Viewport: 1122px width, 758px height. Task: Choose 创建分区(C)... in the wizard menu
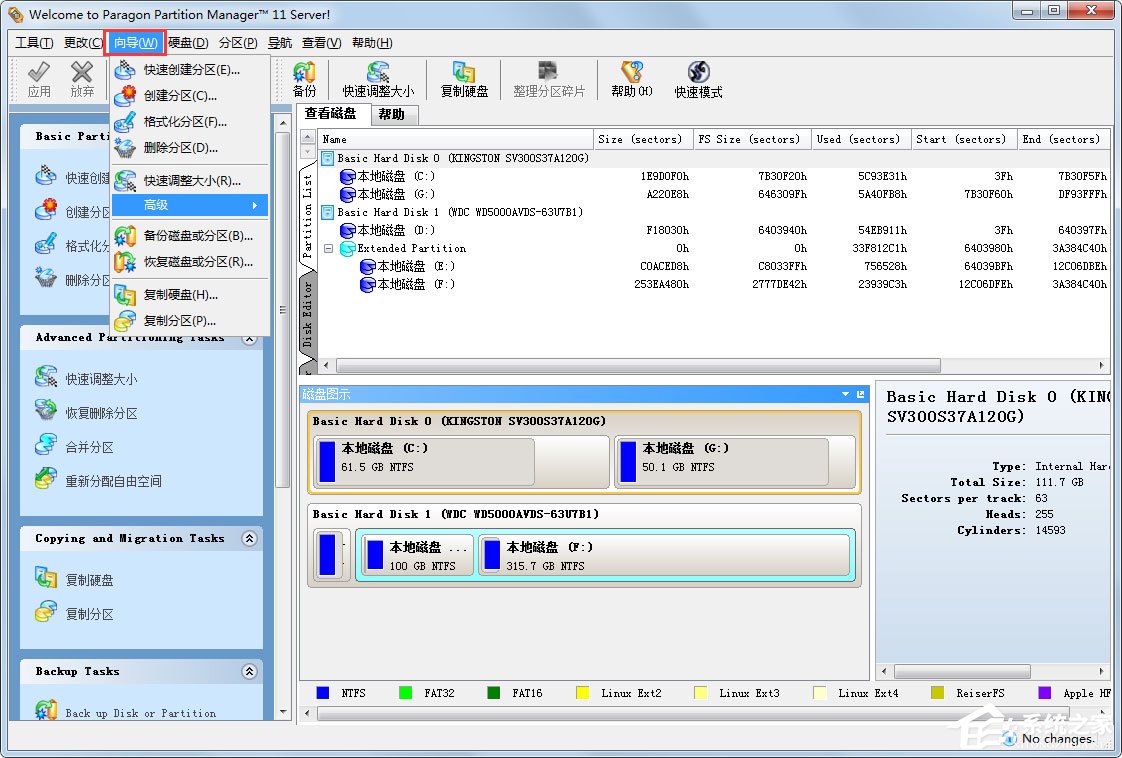pos(190,95)
